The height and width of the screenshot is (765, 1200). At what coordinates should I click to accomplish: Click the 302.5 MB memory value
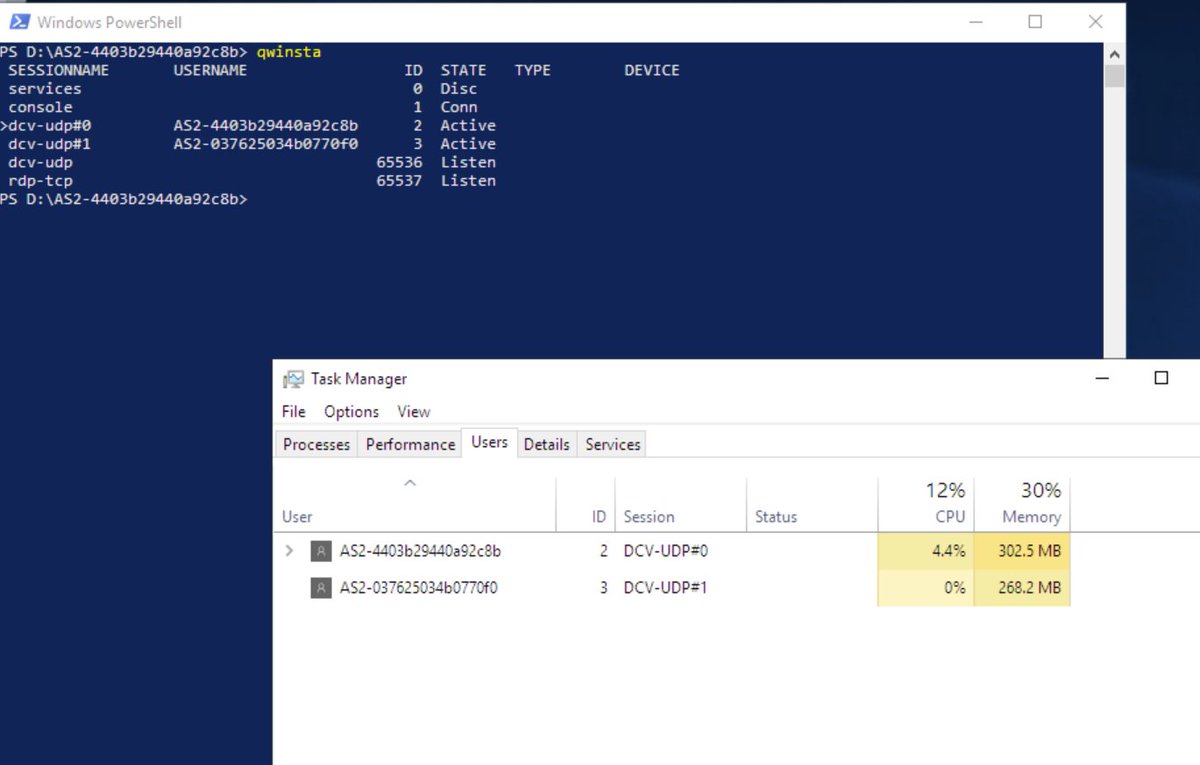pos(1029,551)
